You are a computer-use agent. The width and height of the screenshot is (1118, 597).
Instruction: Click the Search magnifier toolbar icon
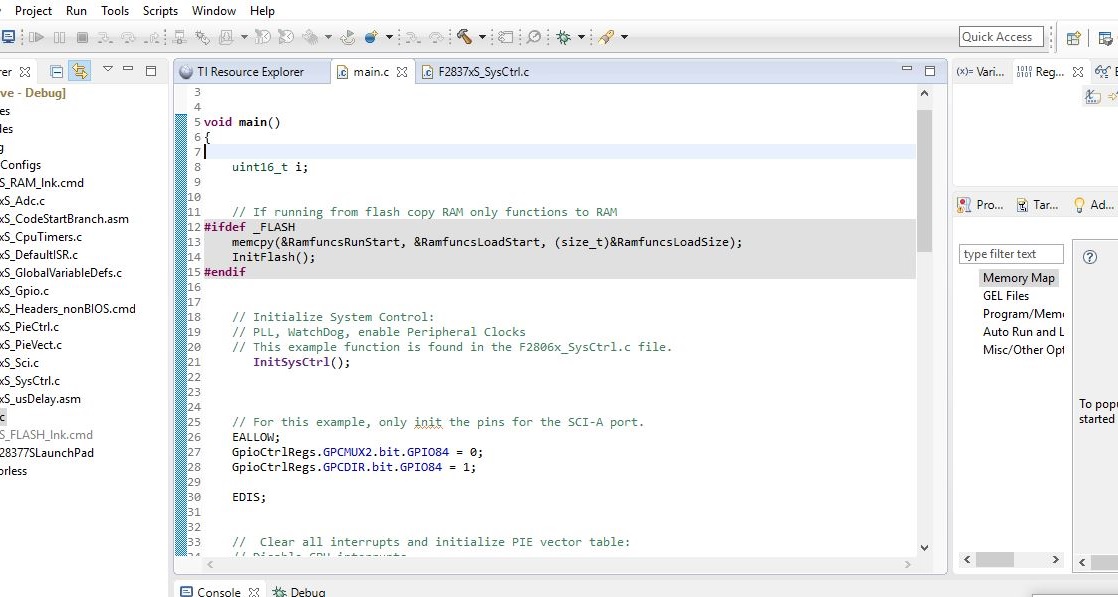pos(533,37)
